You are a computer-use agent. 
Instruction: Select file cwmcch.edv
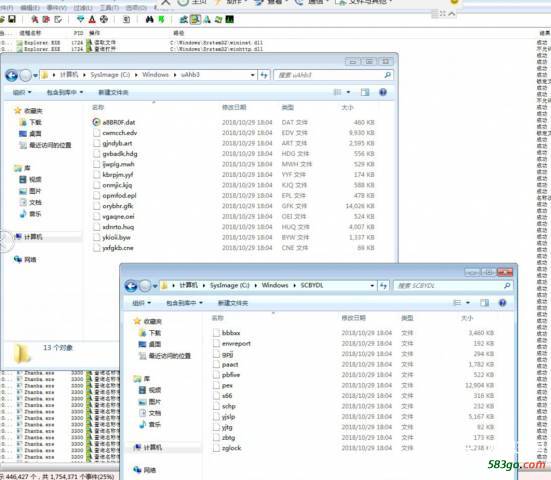[119, 133]
